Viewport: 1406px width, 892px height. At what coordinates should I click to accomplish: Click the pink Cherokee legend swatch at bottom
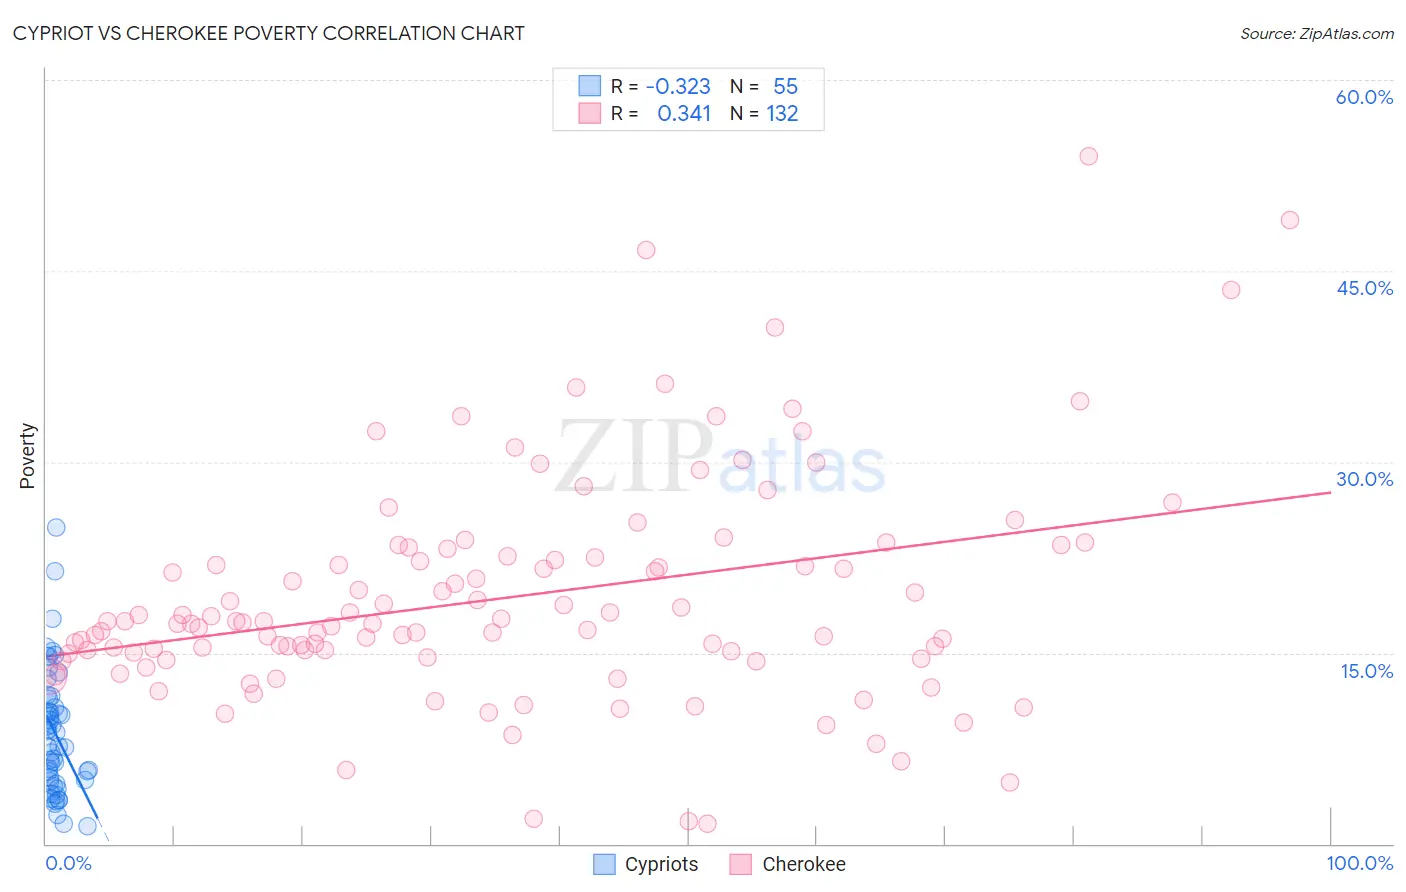coord(740,864)
